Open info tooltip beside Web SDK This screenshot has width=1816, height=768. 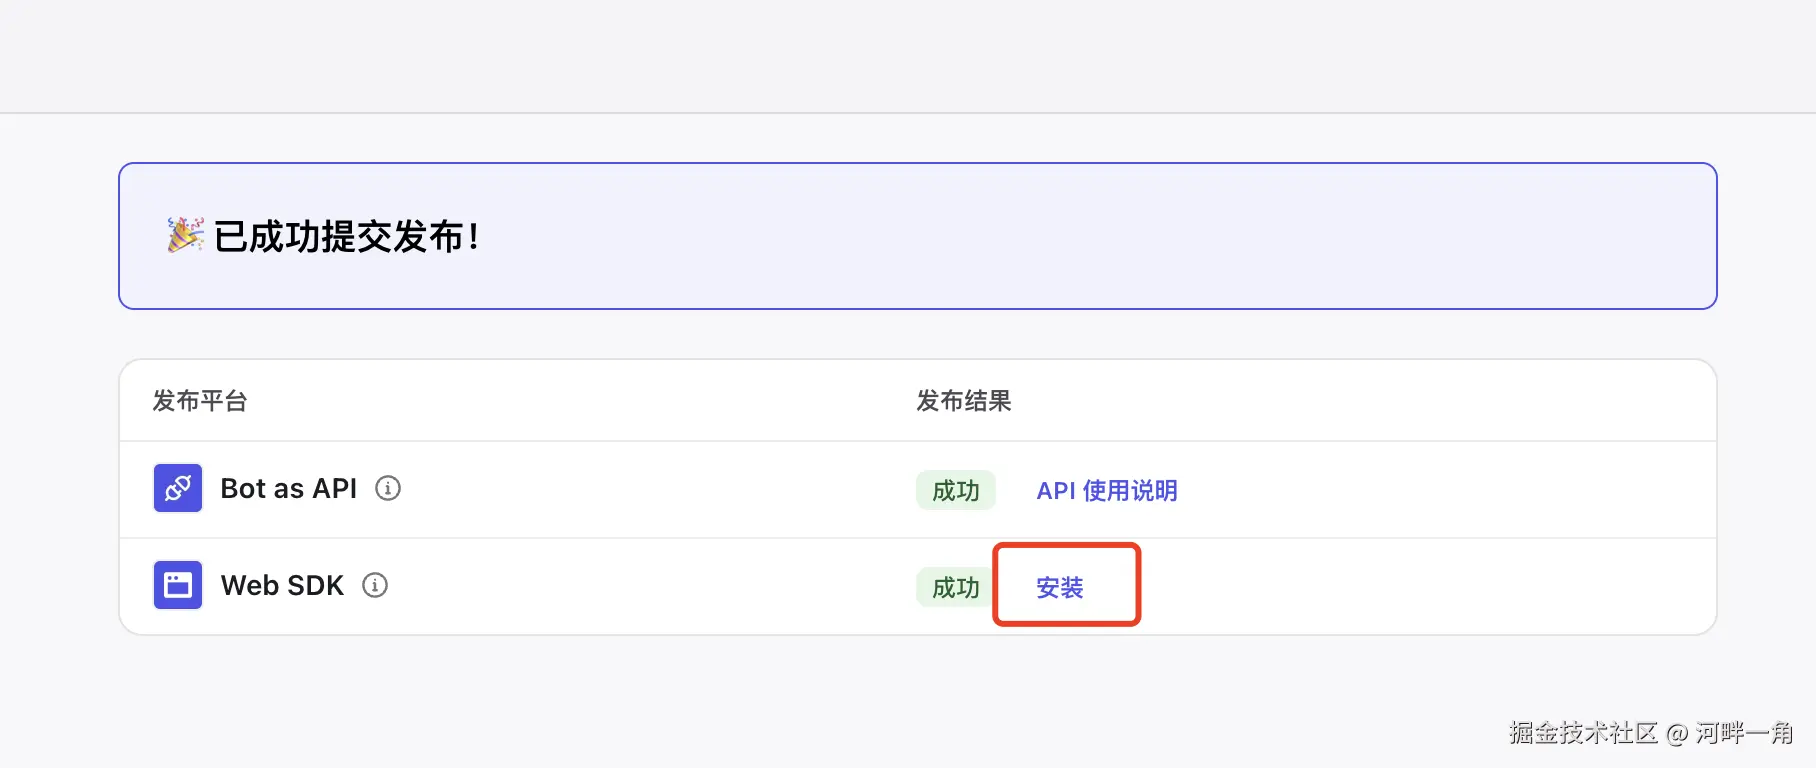tap(375, 585)
